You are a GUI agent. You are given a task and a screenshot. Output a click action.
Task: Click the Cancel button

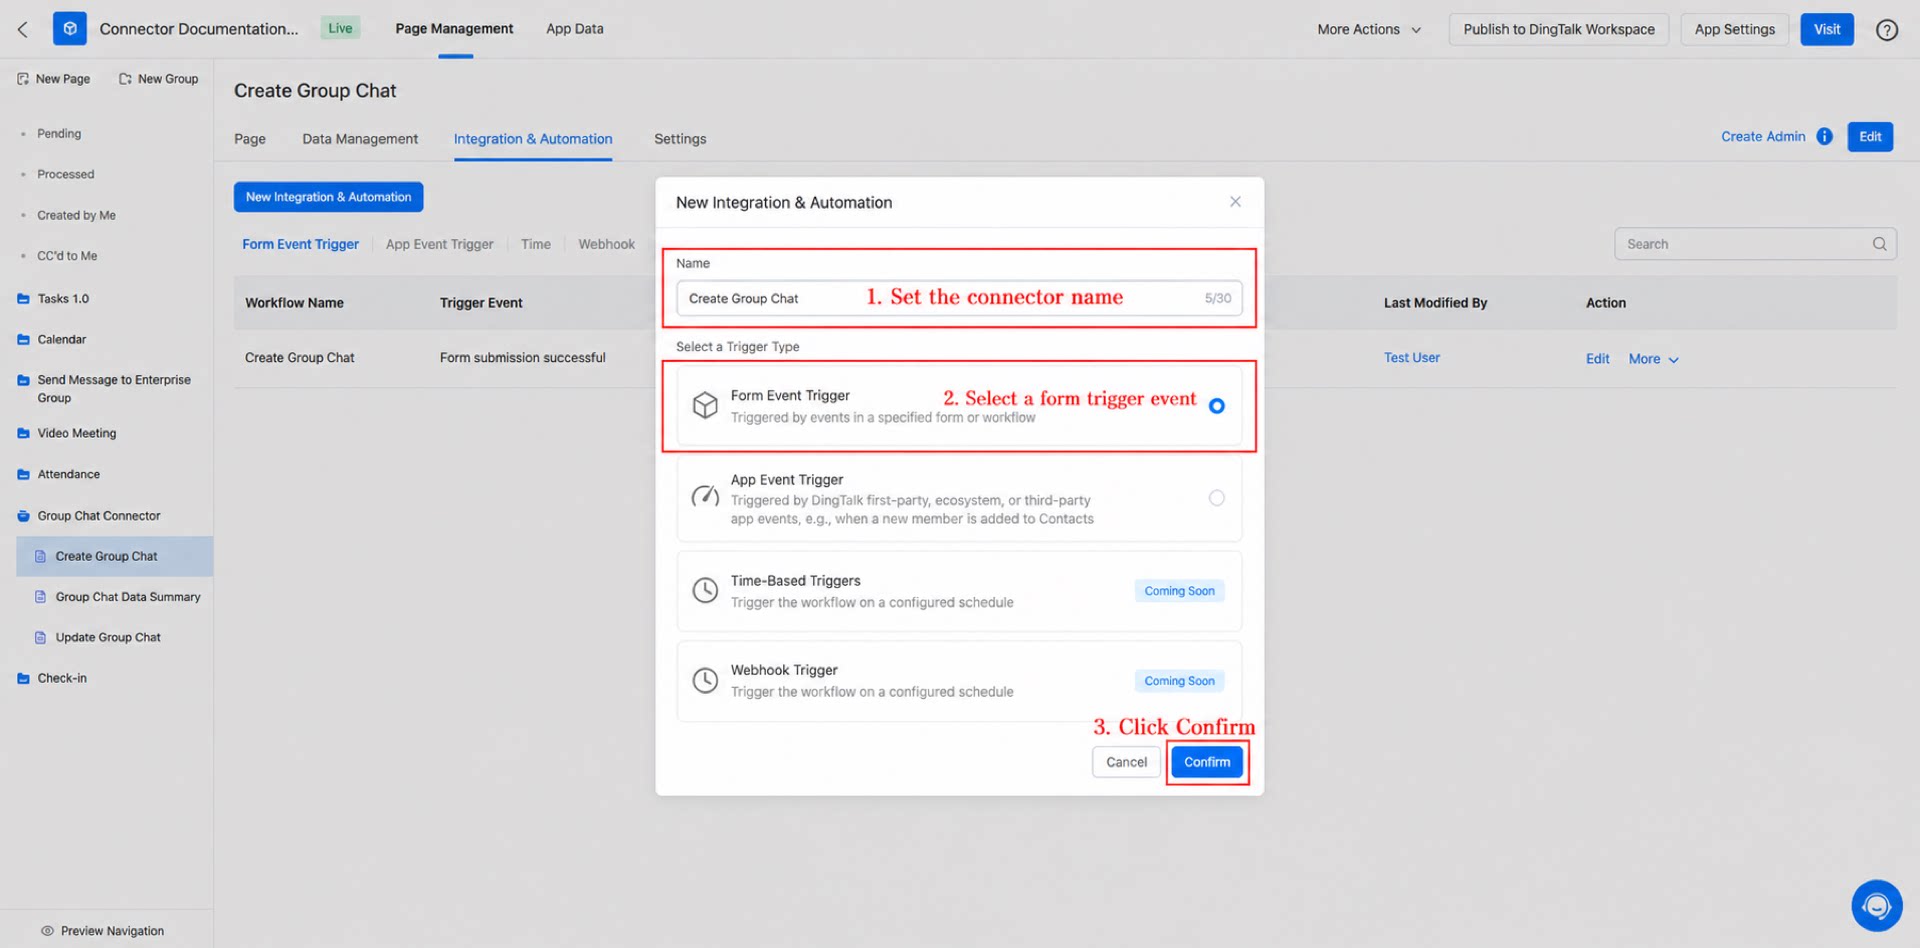[1126, 762]
